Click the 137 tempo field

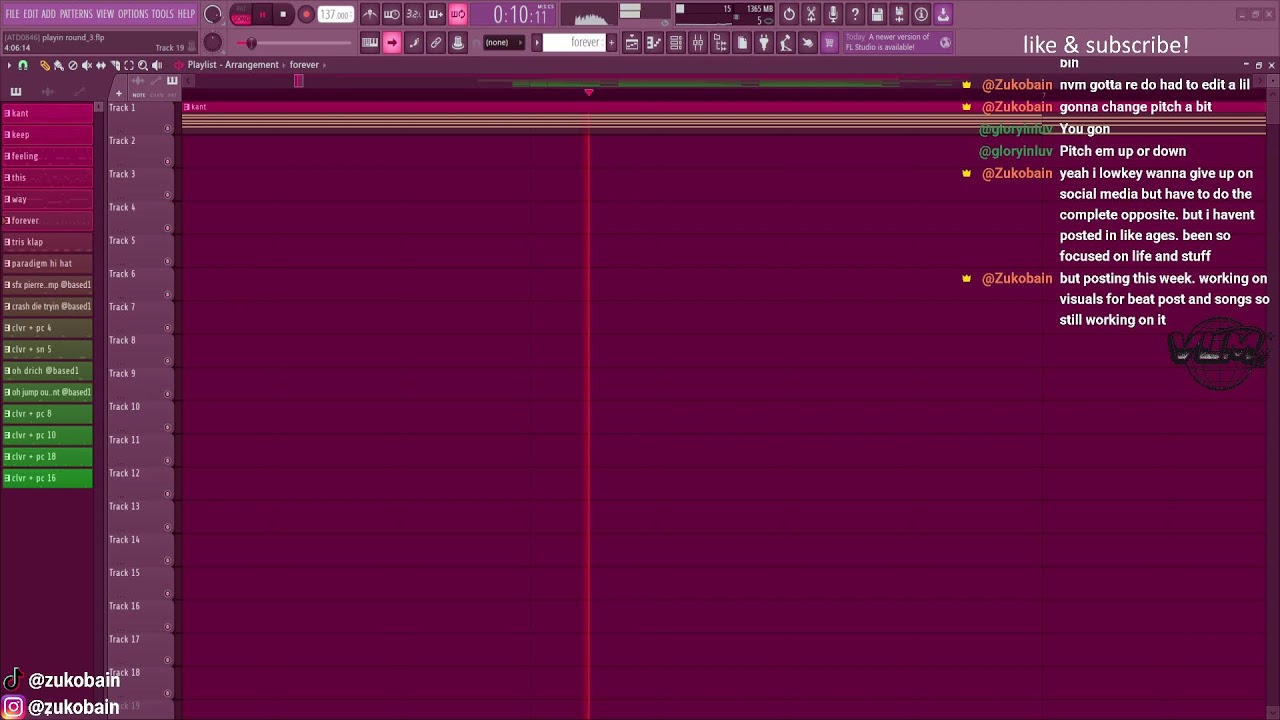click(x=335, y=15)
